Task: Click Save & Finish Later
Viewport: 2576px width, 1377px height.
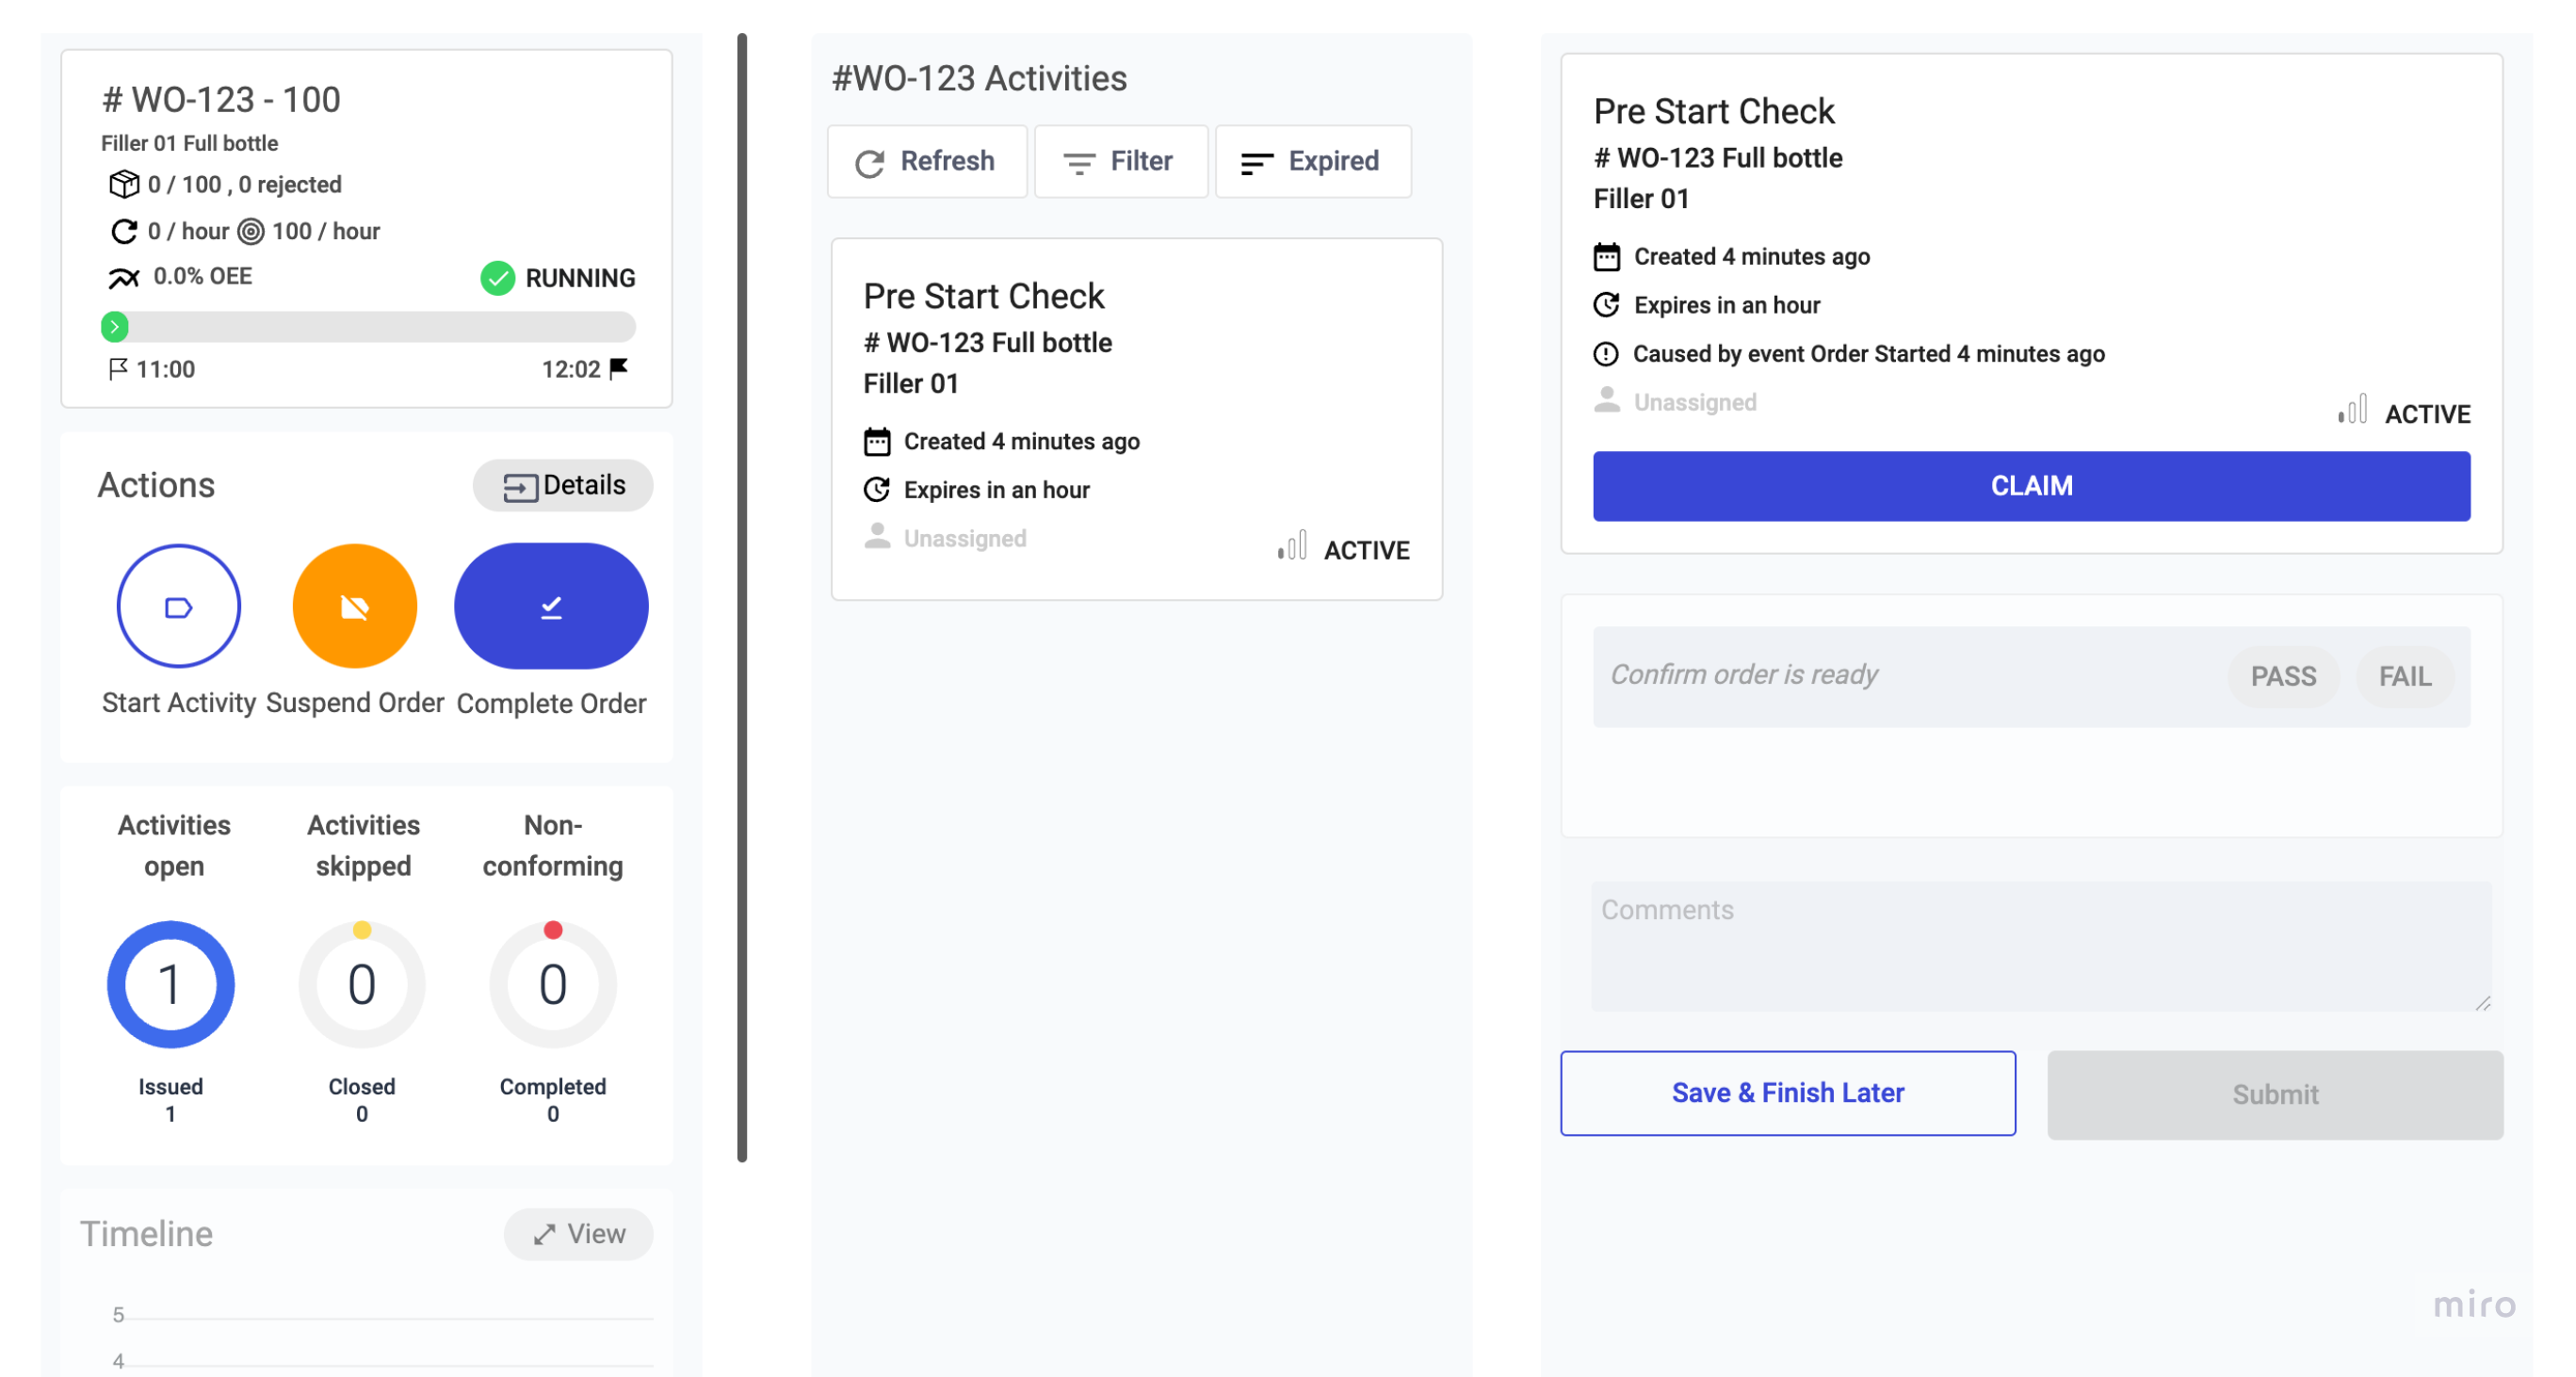Action: click(x=1787, y=1093)
